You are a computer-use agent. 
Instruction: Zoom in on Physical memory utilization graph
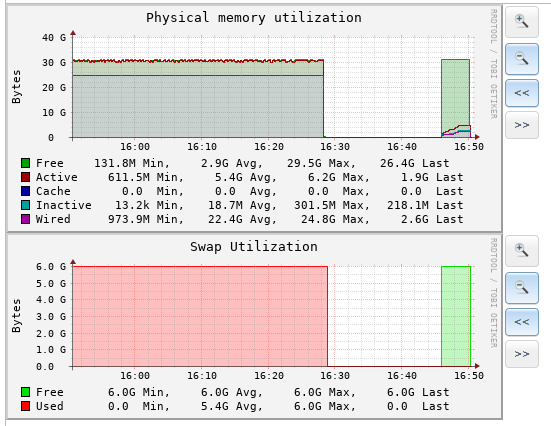pyautogui.click(x=522, y=22)
